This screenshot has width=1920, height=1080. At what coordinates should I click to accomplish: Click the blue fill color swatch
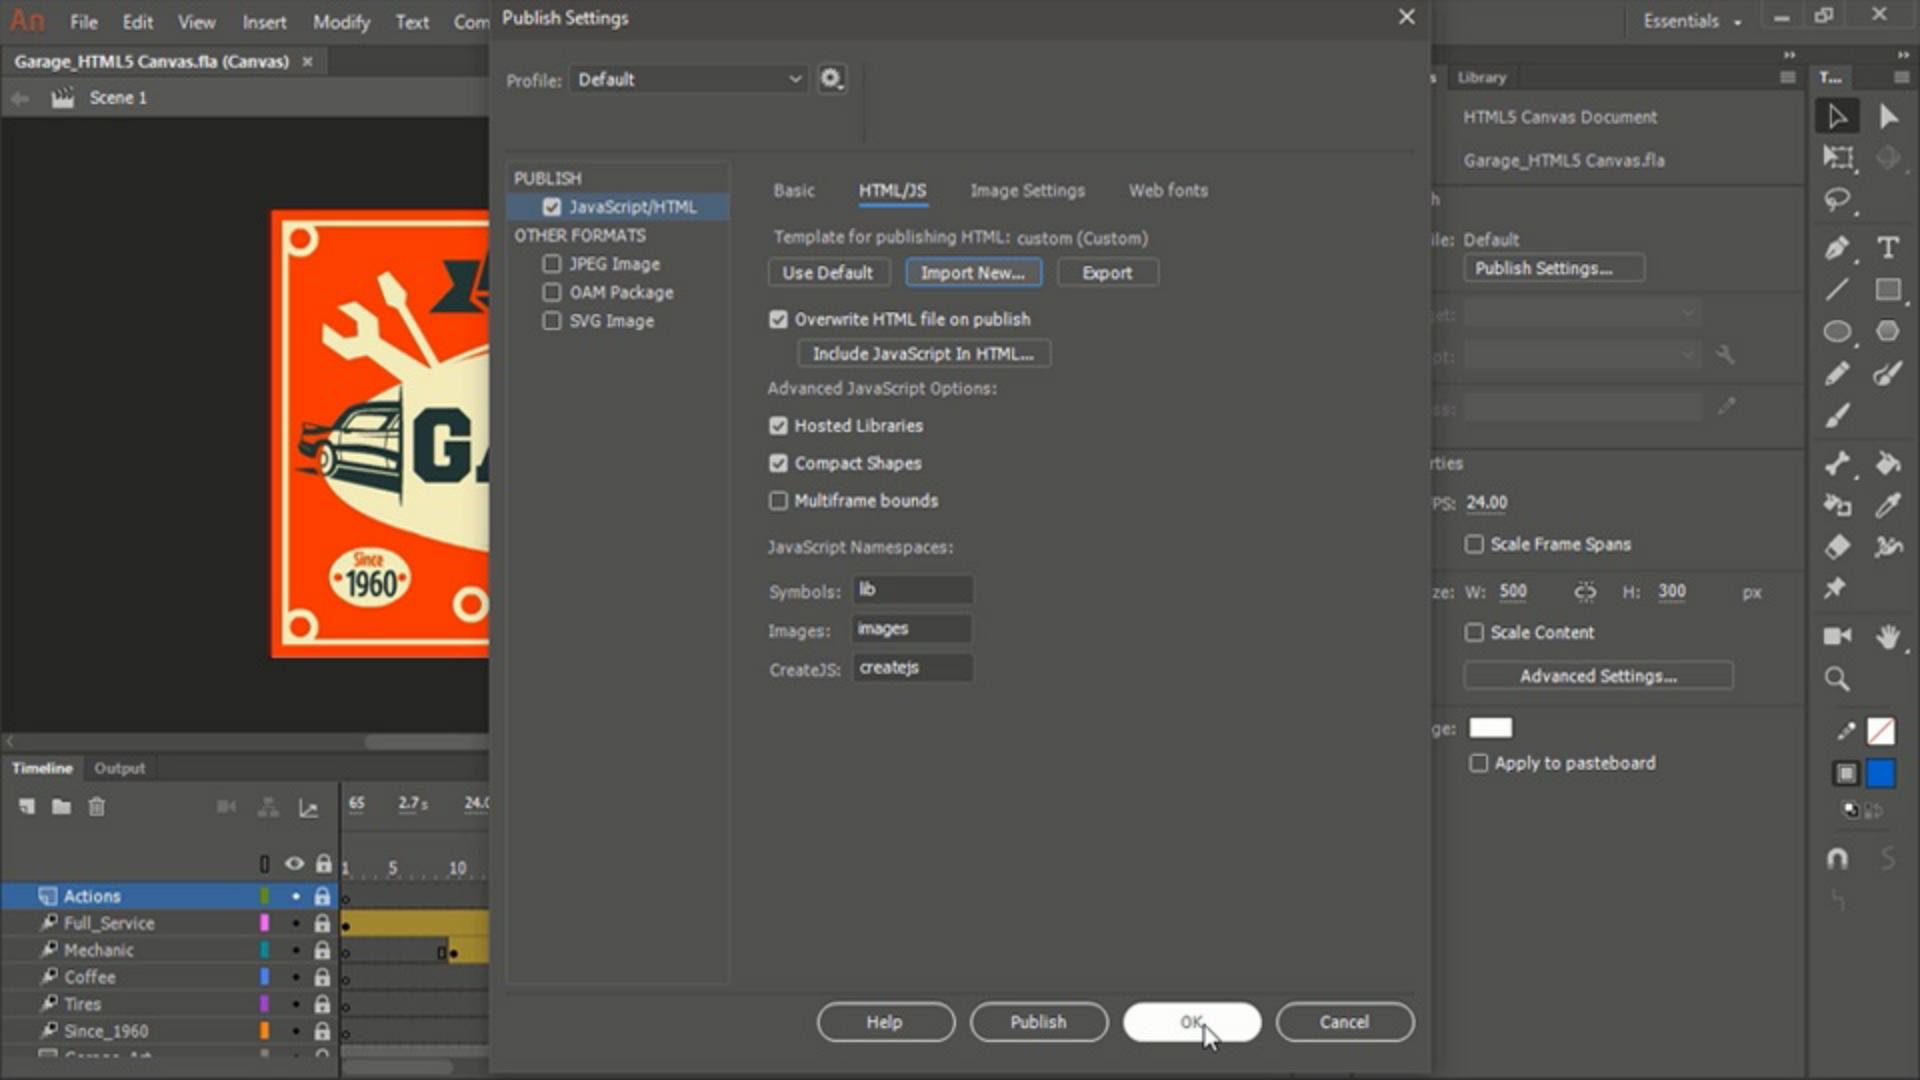[x=1880, y=773]
